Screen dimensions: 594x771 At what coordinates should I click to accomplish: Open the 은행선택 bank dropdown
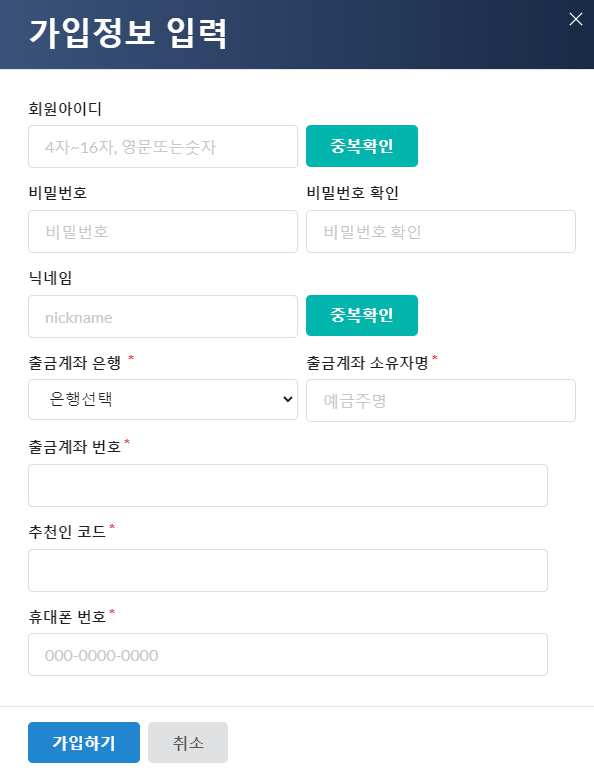[163, 399]
